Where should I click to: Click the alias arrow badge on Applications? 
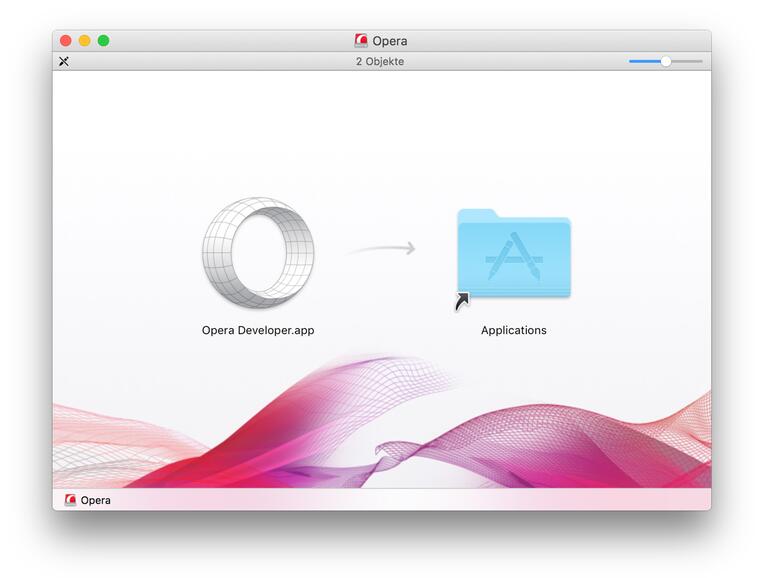coord(462,302)
